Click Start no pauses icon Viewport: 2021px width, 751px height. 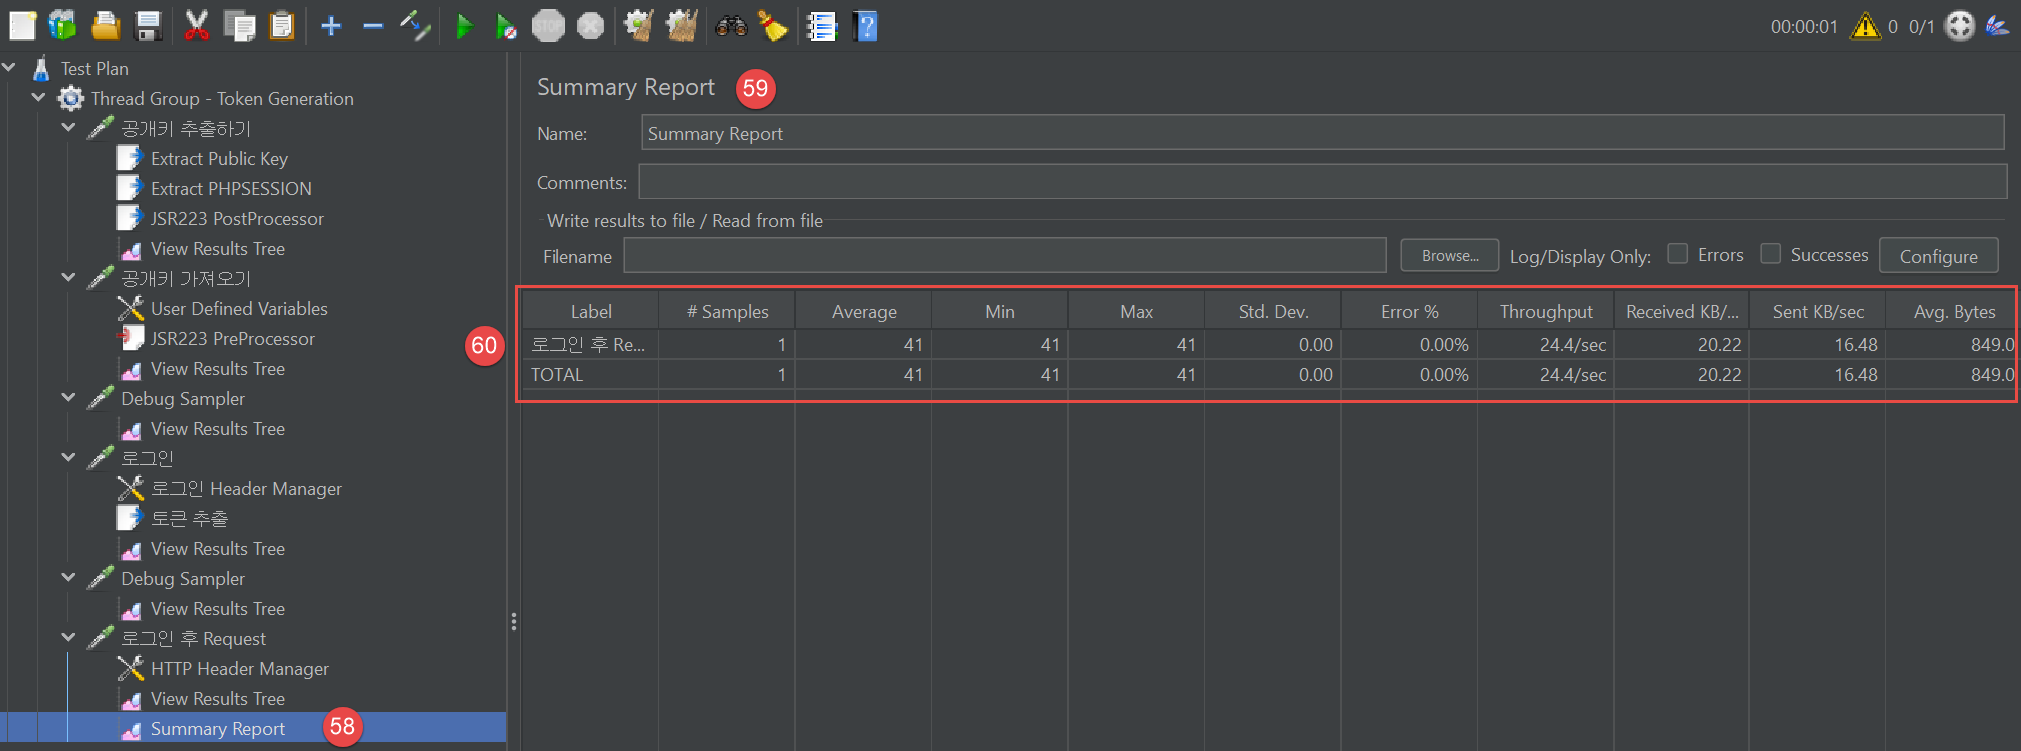(506, 26)
